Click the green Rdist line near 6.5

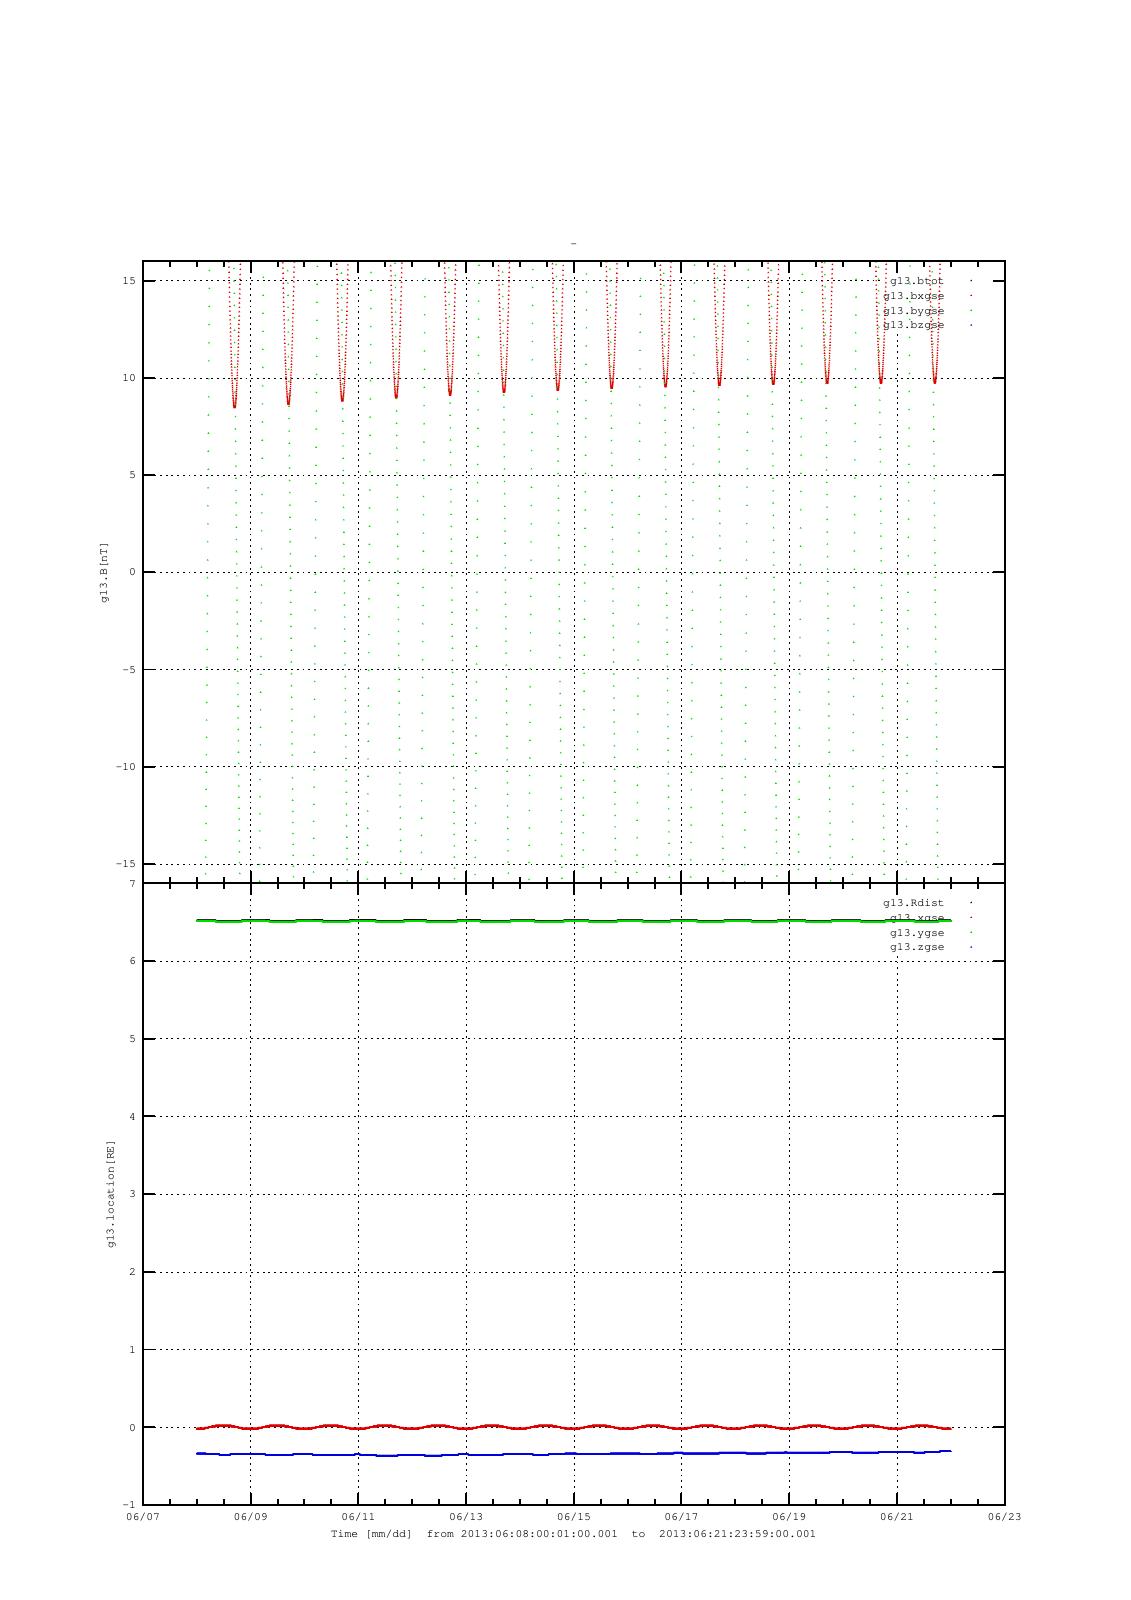click(x=574, y=920)
